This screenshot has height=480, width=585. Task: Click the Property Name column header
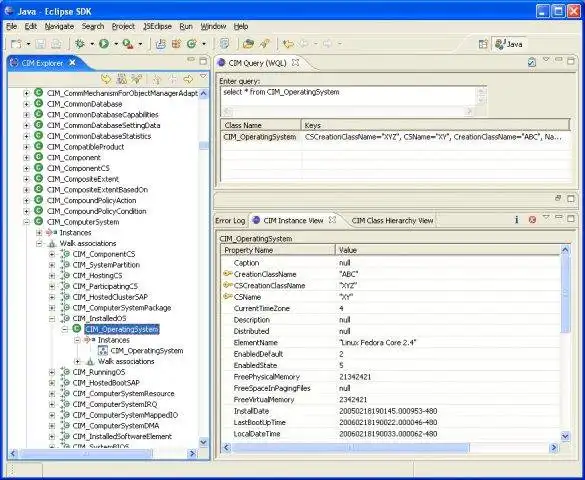(x=278, y=250)
